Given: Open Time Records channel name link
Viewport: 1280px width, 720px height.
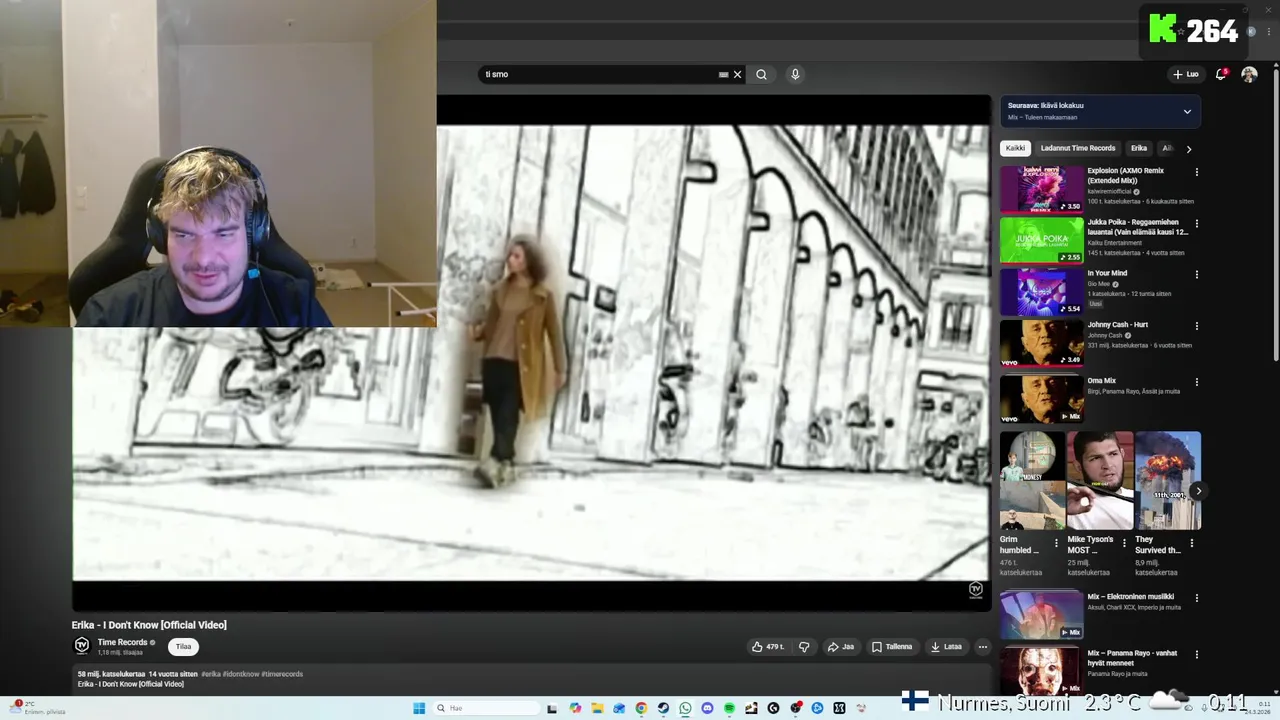Looking at the screenshot, I should [122, 642].
